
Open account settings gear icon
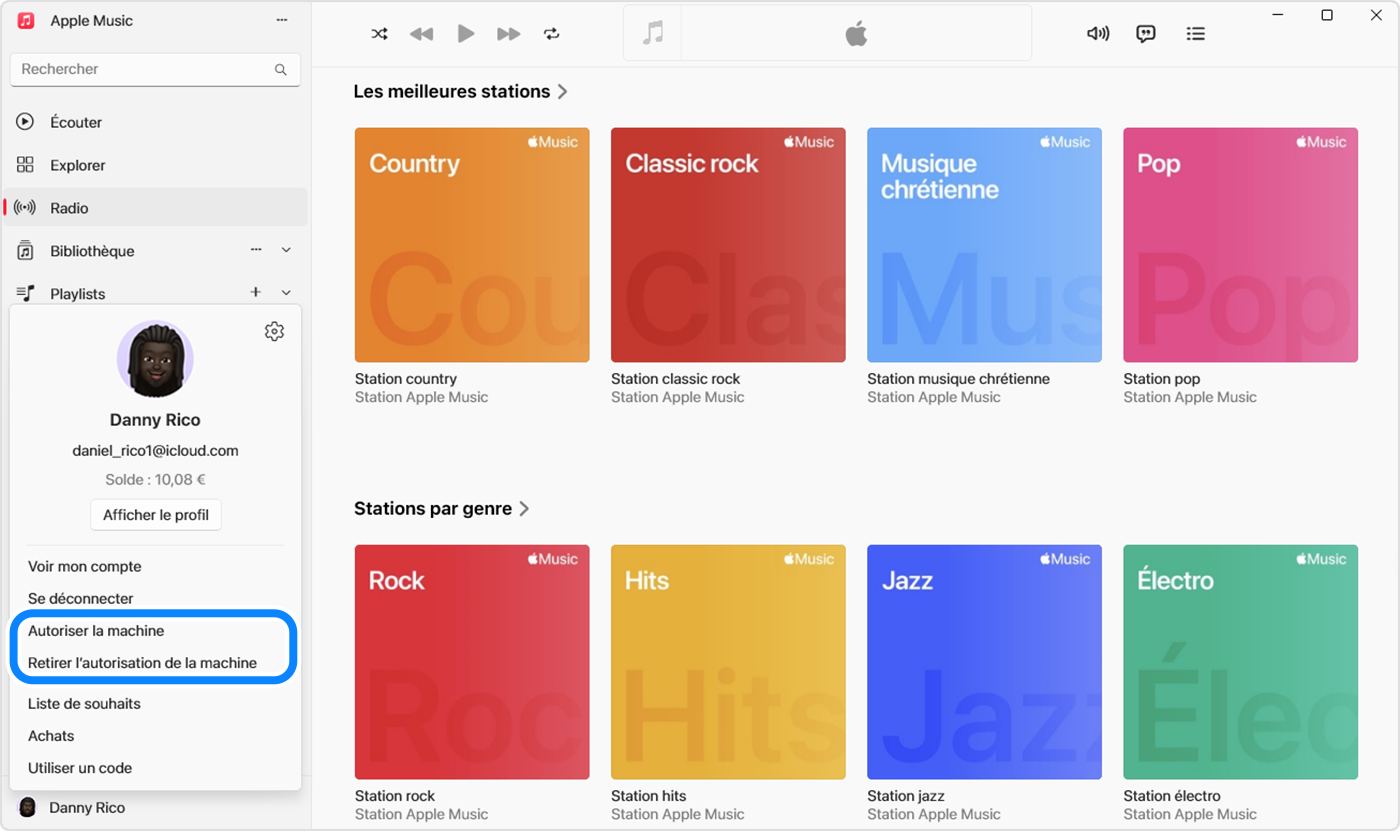point(274,332)
